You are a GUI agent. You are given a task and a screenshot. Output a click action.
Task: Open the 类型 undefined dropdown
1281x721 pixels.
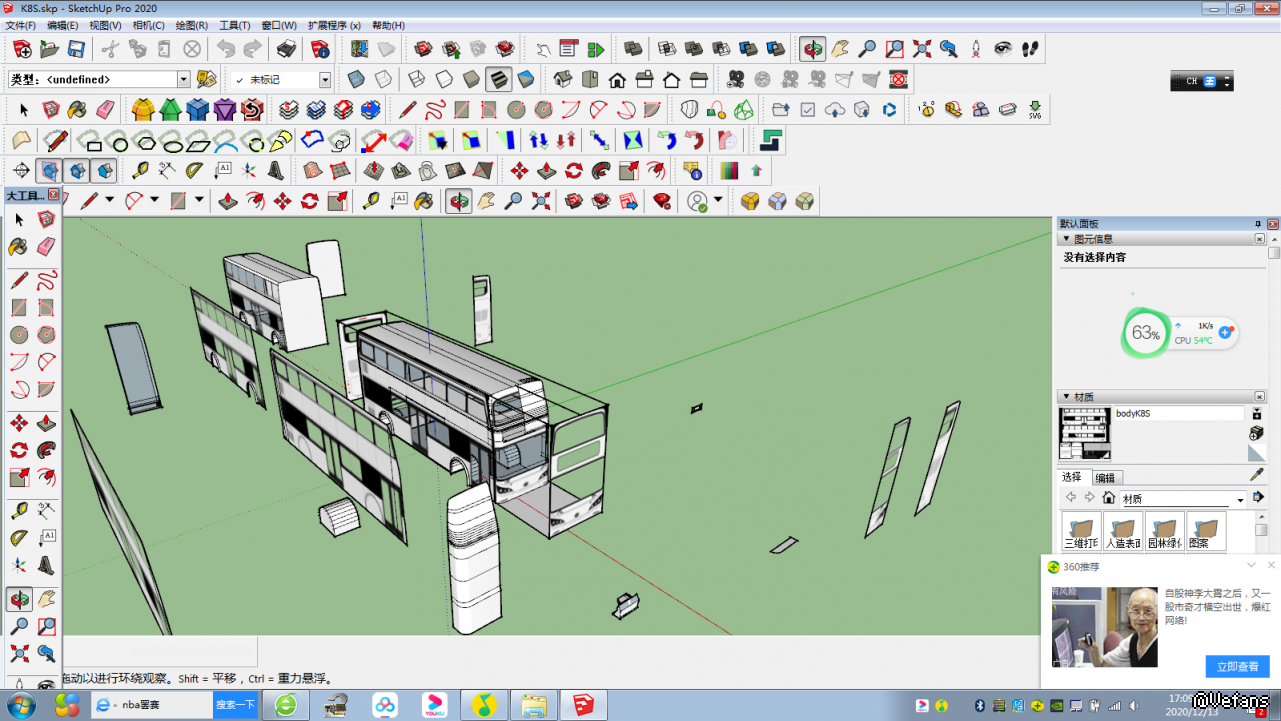[183, 79]
